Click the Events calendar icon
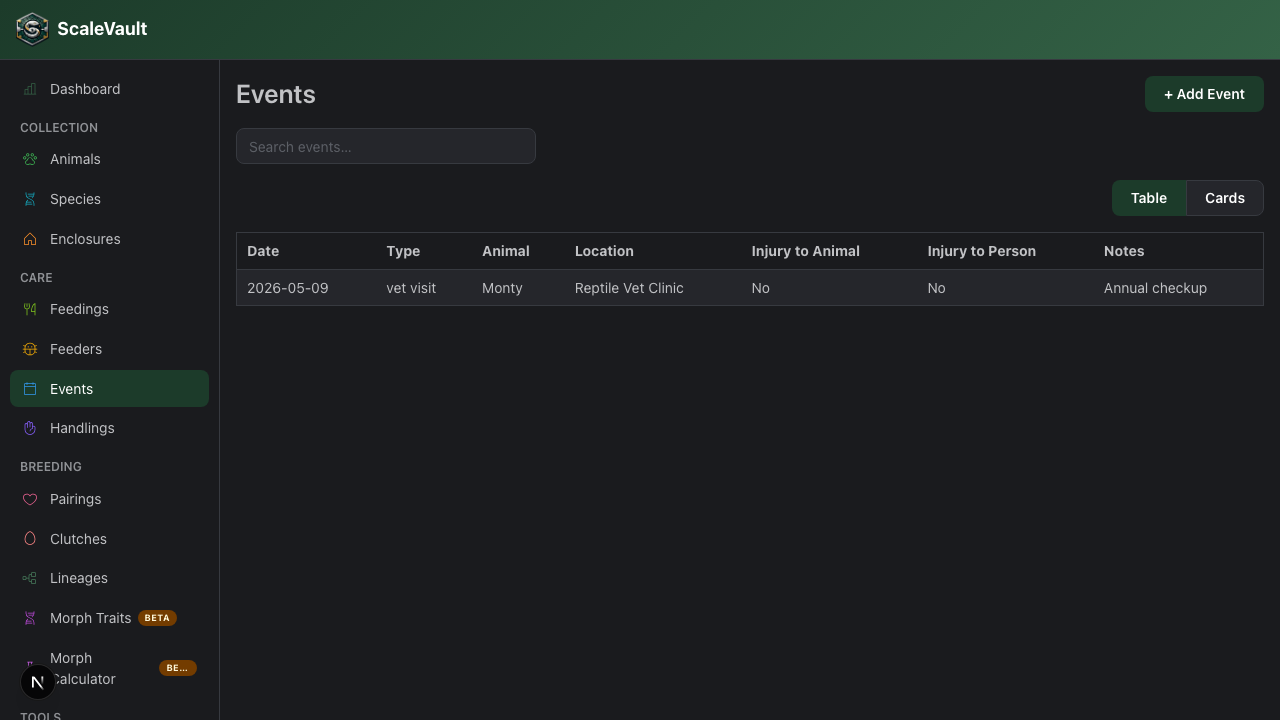This screenshot has height=720, width=1280. coord(30,389)
